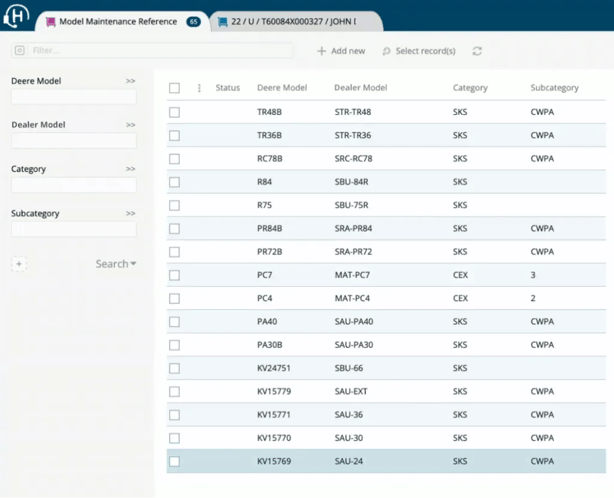Viewport: 614px width, 498px height.
Task: Click the plus icon to add a filter
Action: [x=19, y=264]
